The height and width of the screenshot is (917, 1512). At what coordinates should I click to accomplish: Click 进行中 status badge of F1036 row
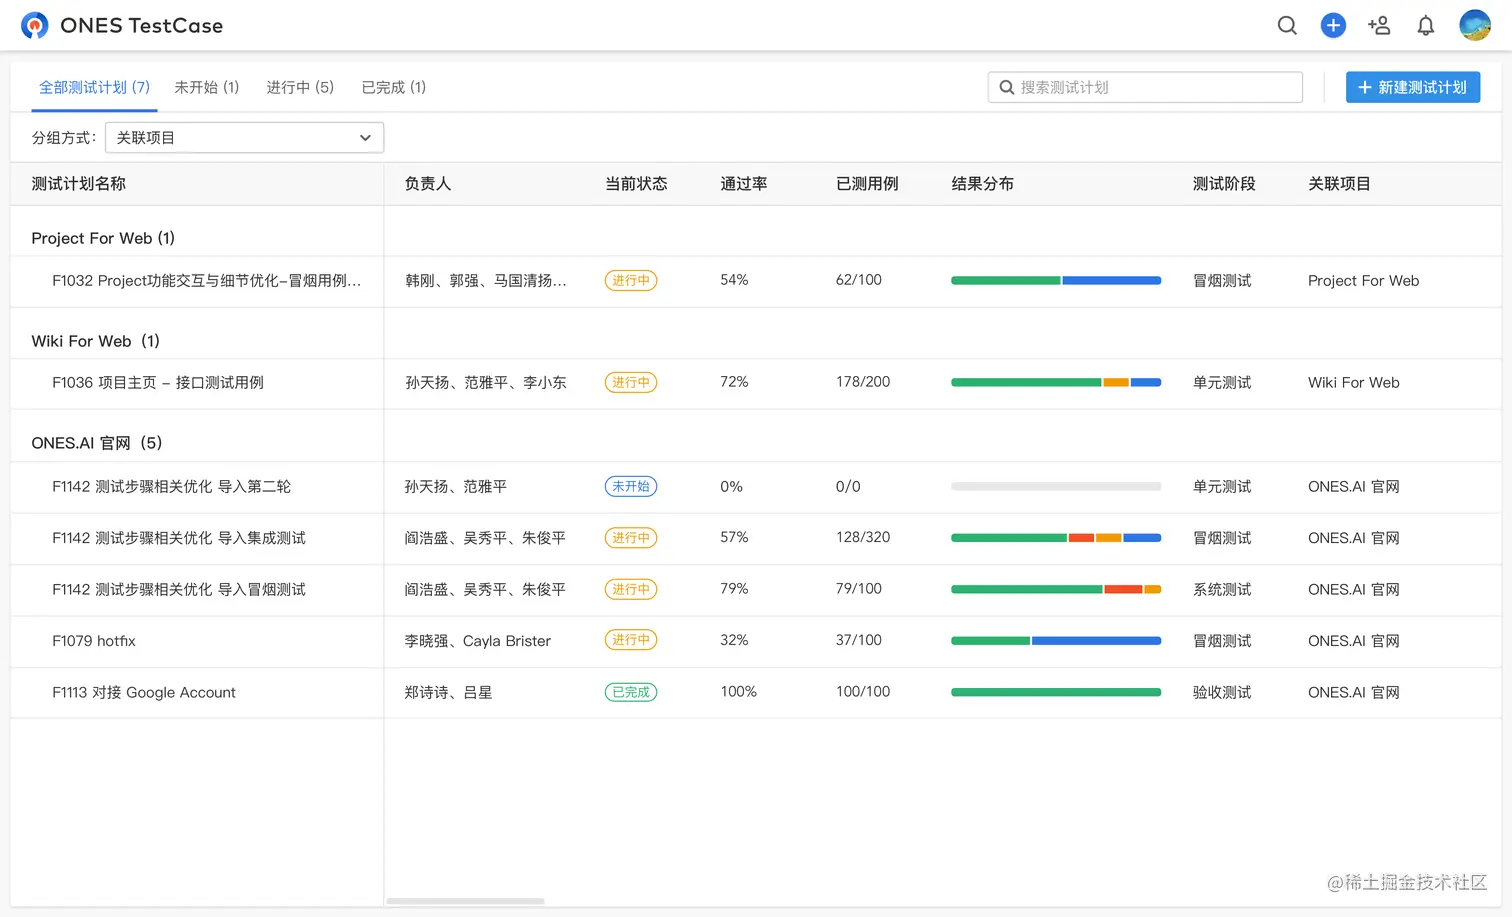631,383
